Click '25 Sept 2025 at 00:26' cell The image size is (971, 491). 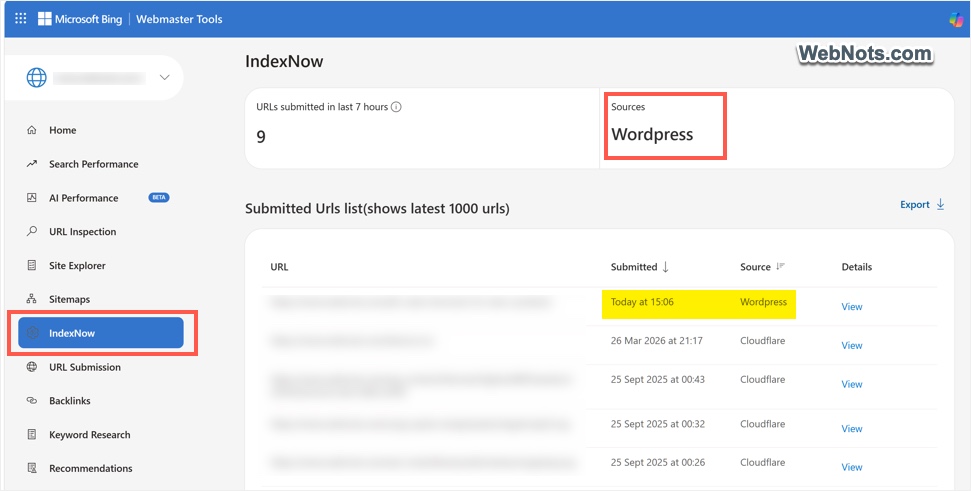tap(658, 463)
